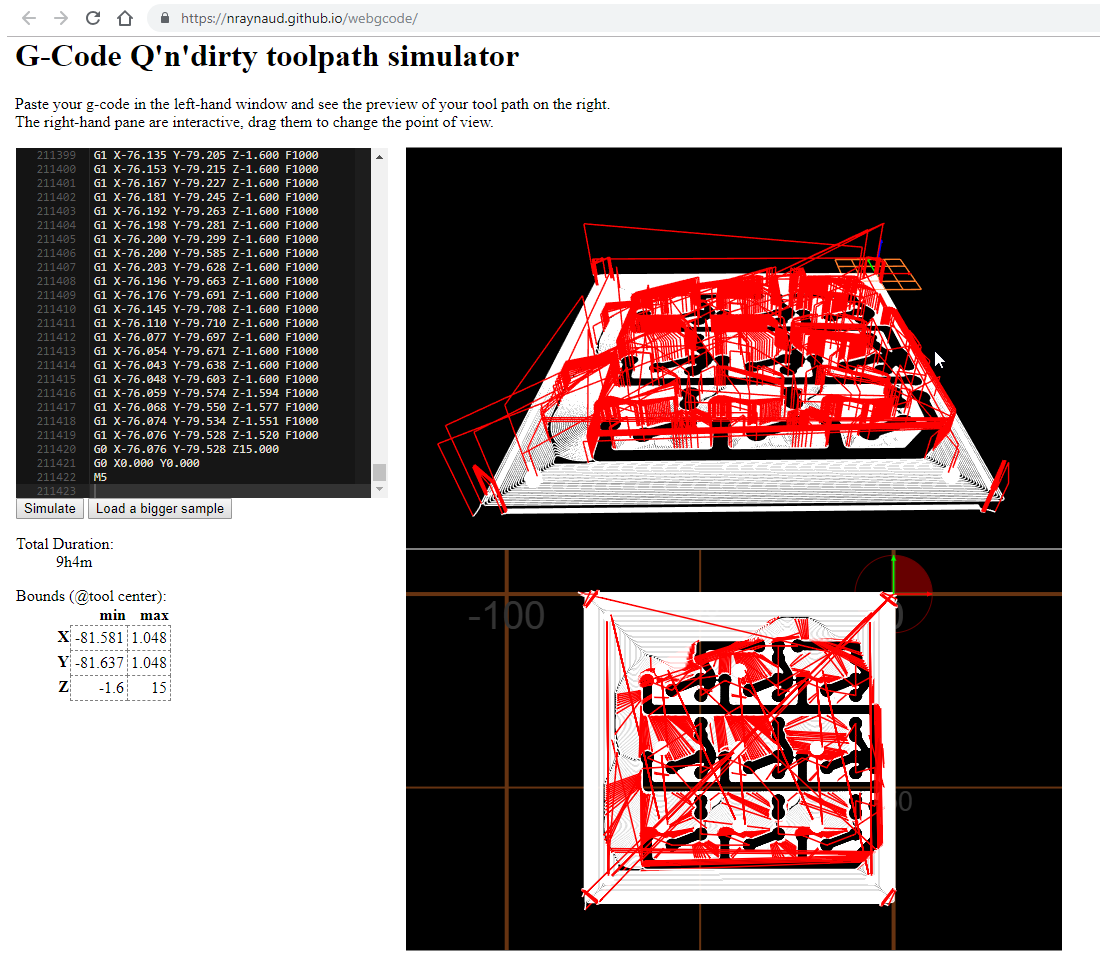Click the scroll-down arrow on the g-code panel

tap(378, 489)
